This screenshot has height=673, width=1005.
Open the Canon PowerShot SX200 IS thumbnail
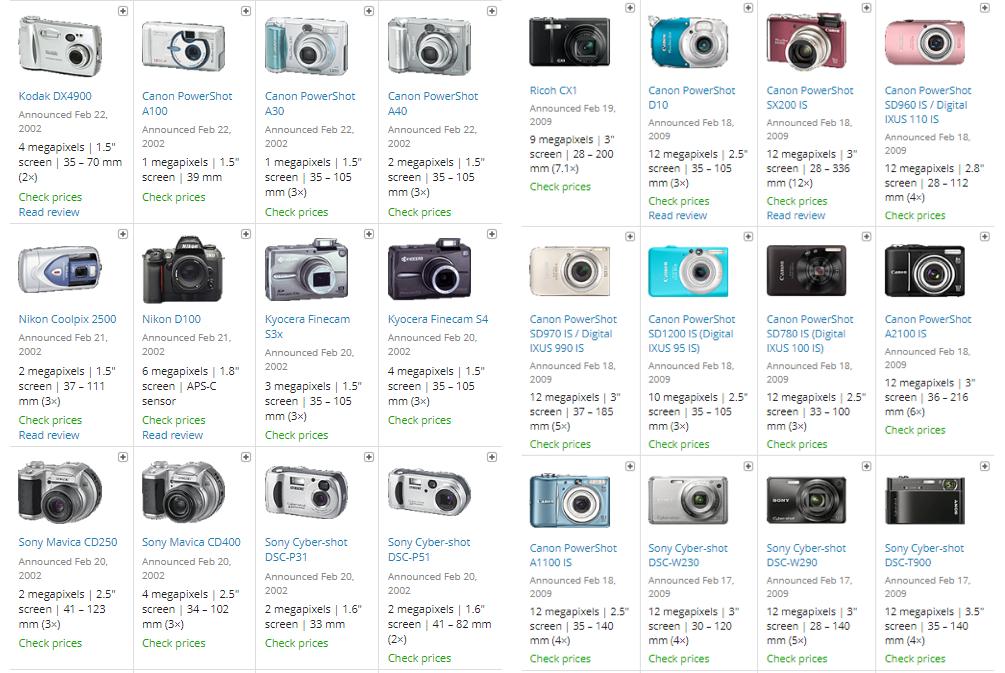pos(806,42)
